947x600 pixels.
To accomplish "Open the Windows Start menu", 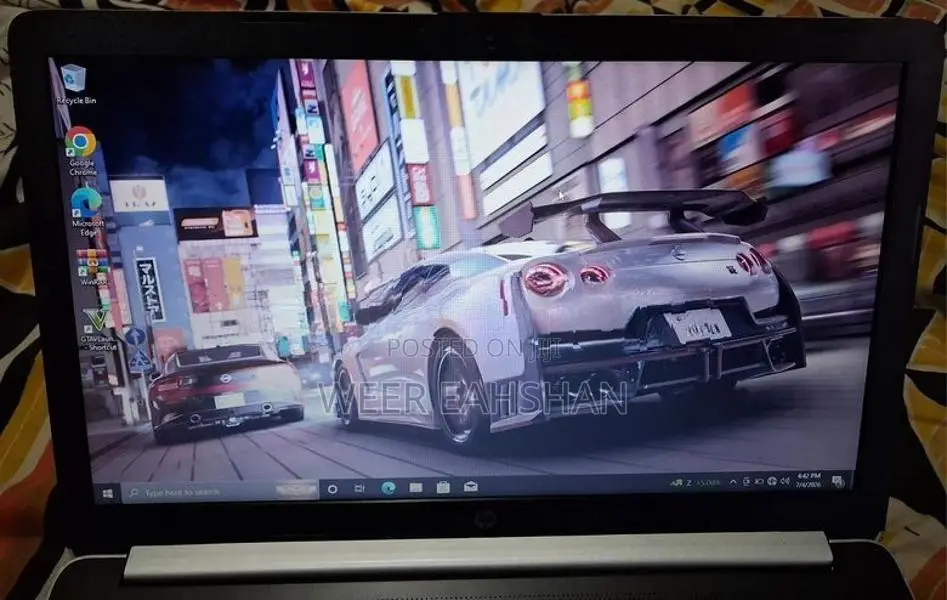I will tap(108, 494).
